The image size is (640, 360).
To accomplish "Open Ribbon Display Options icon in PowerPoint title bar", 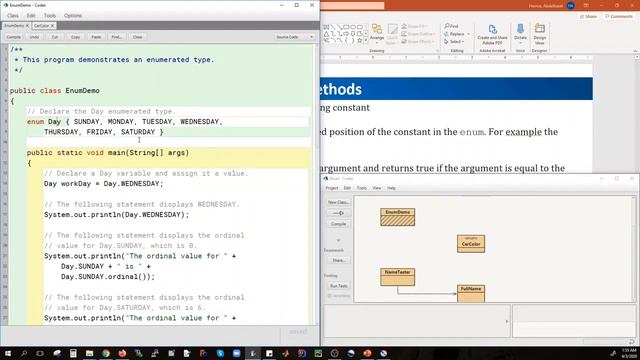I will pos(586,6).
